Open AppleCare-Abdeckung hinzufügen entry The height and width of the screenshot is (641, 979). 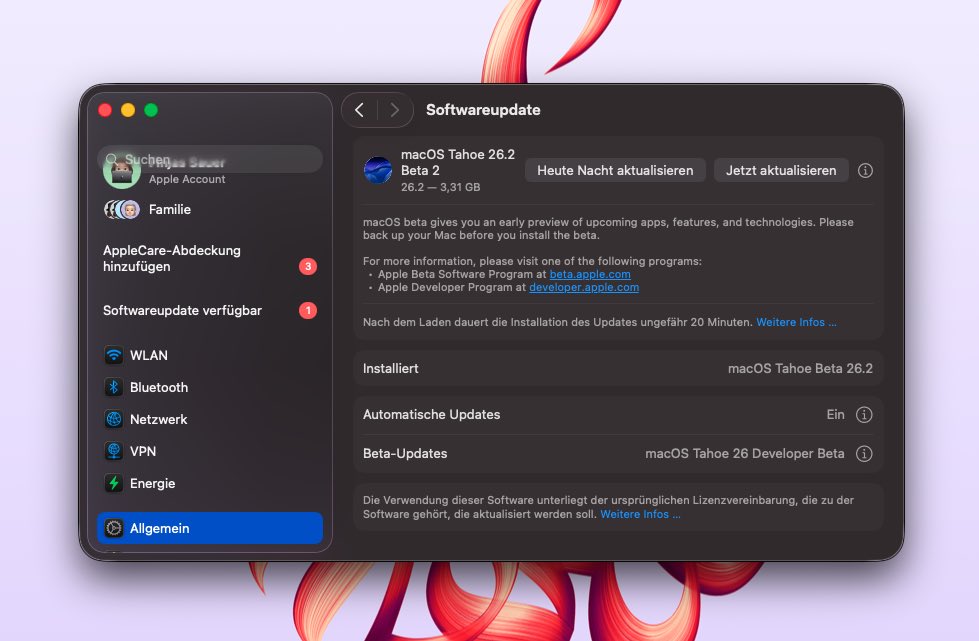coord(210,258)
